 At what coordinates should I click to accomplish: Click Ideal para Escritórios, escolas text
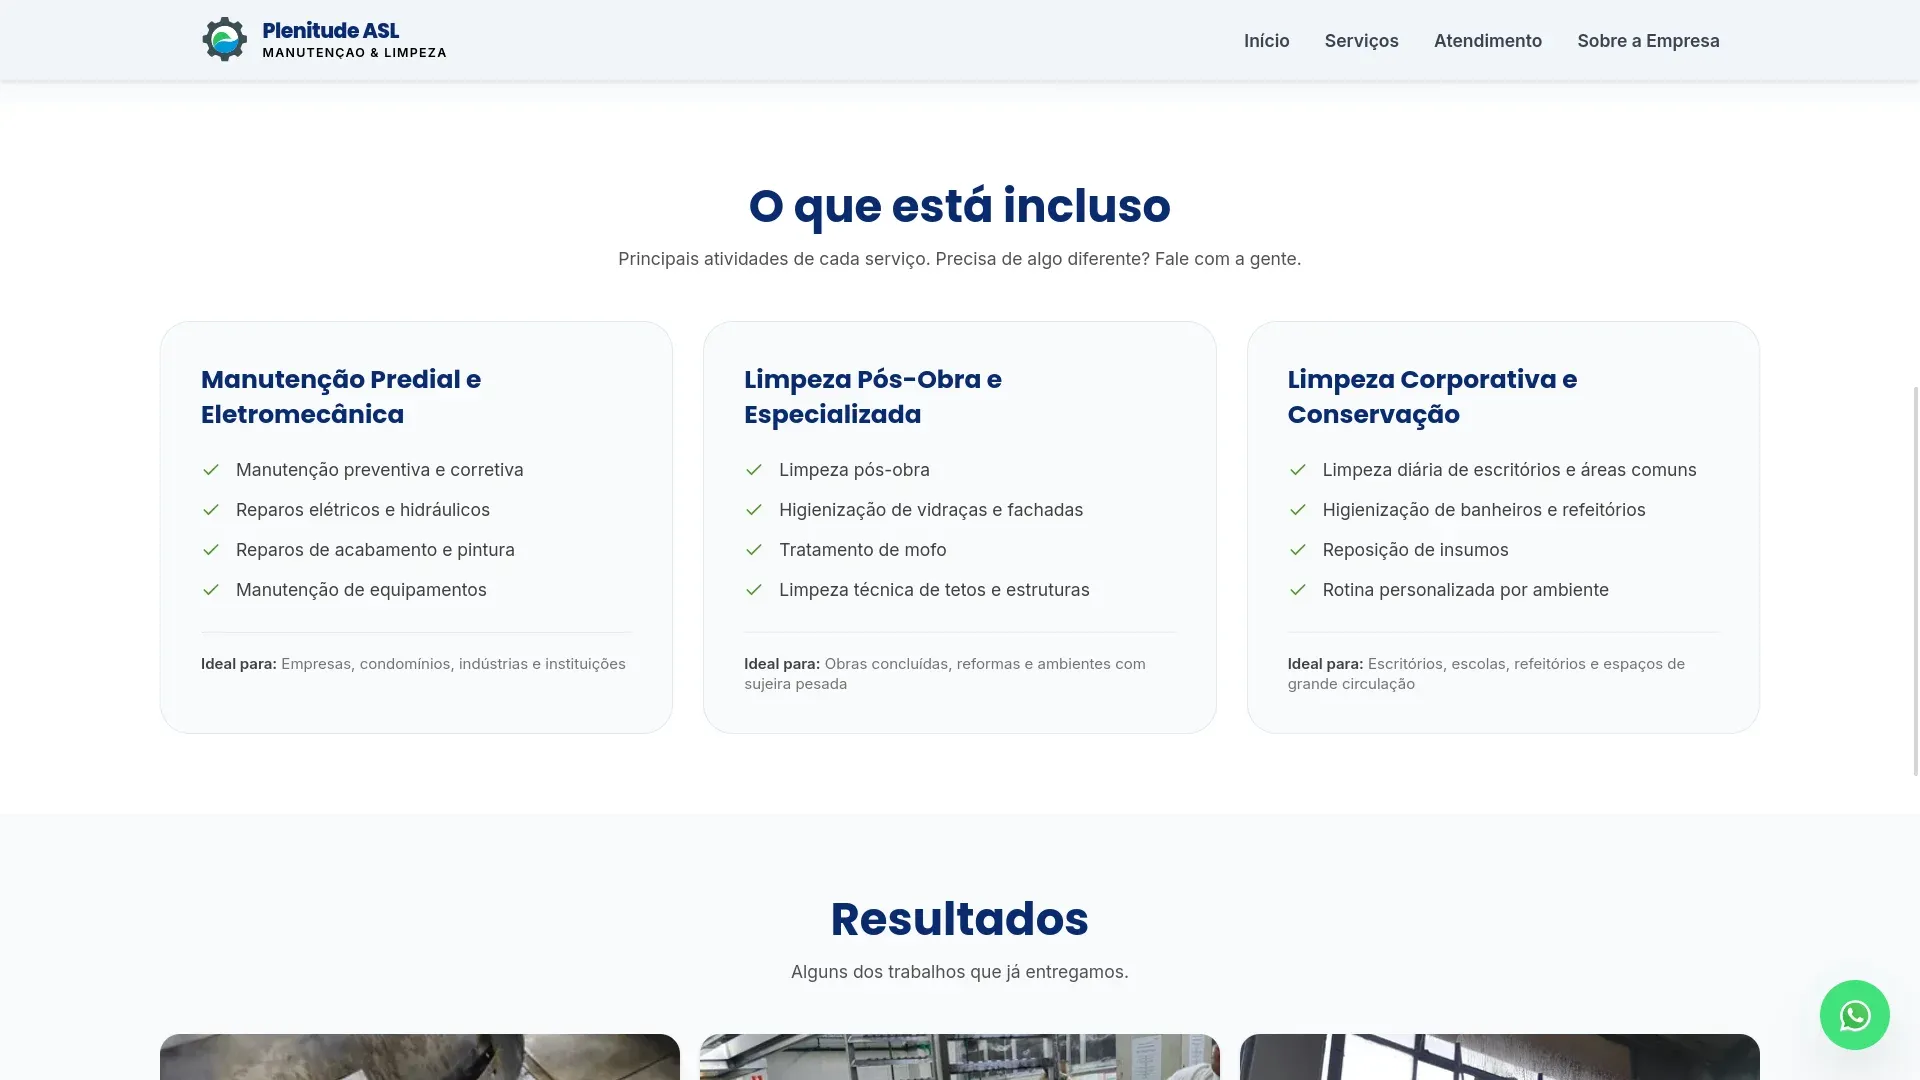[1486, 674]
